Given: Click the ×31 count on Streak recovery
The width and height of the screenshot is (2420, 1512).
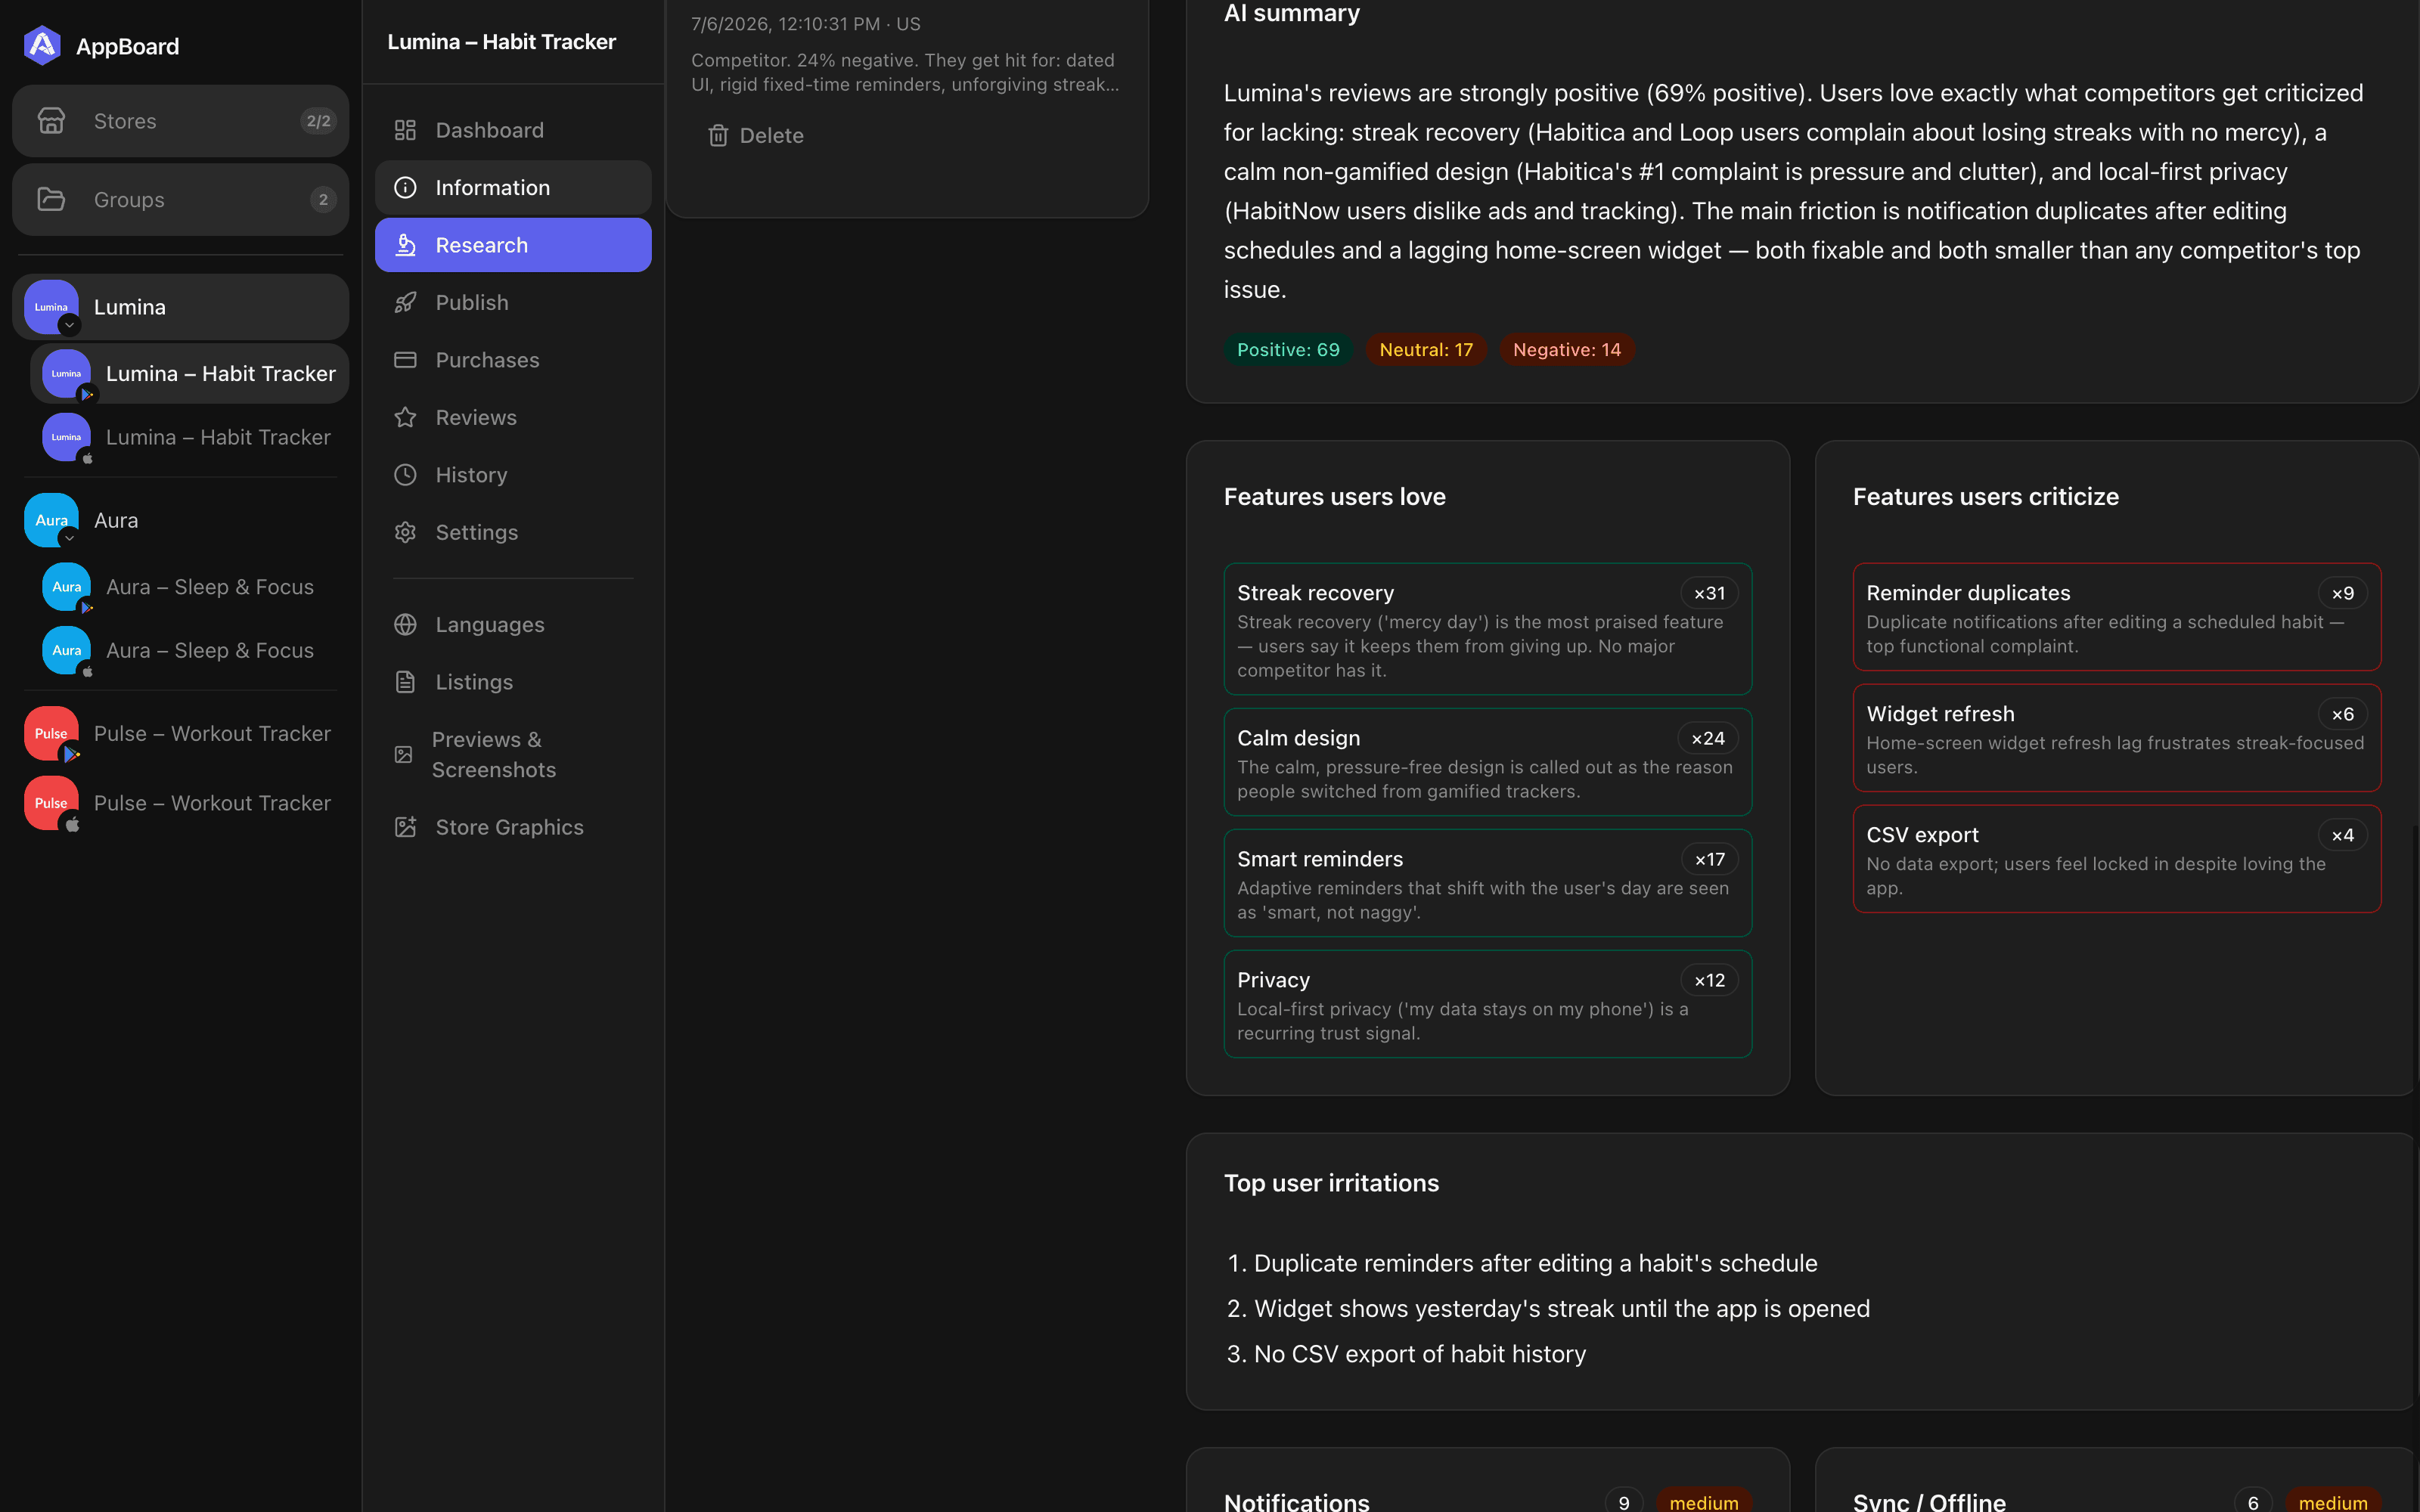Looking at the screenshot, I should [1709, 594].
